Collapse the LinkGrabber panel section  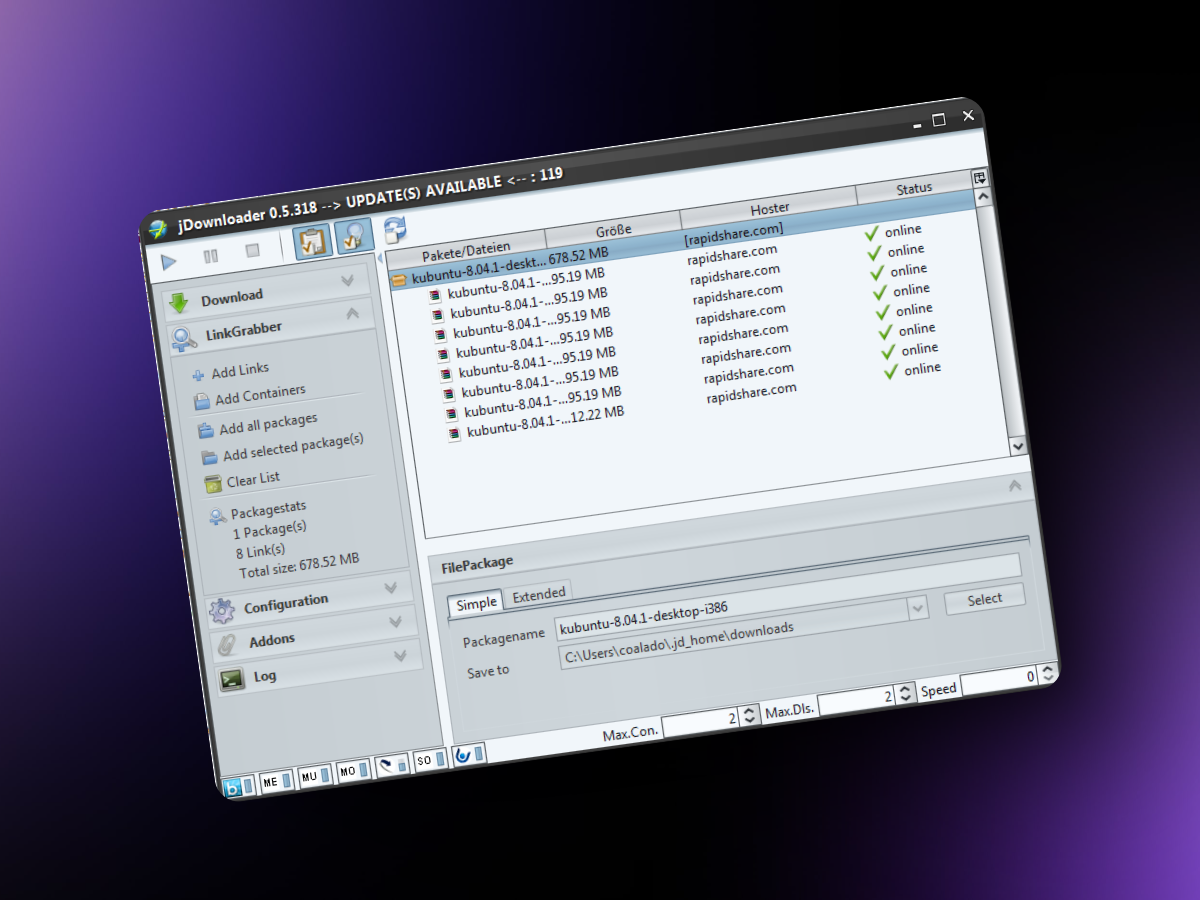(x=353, y=313)
